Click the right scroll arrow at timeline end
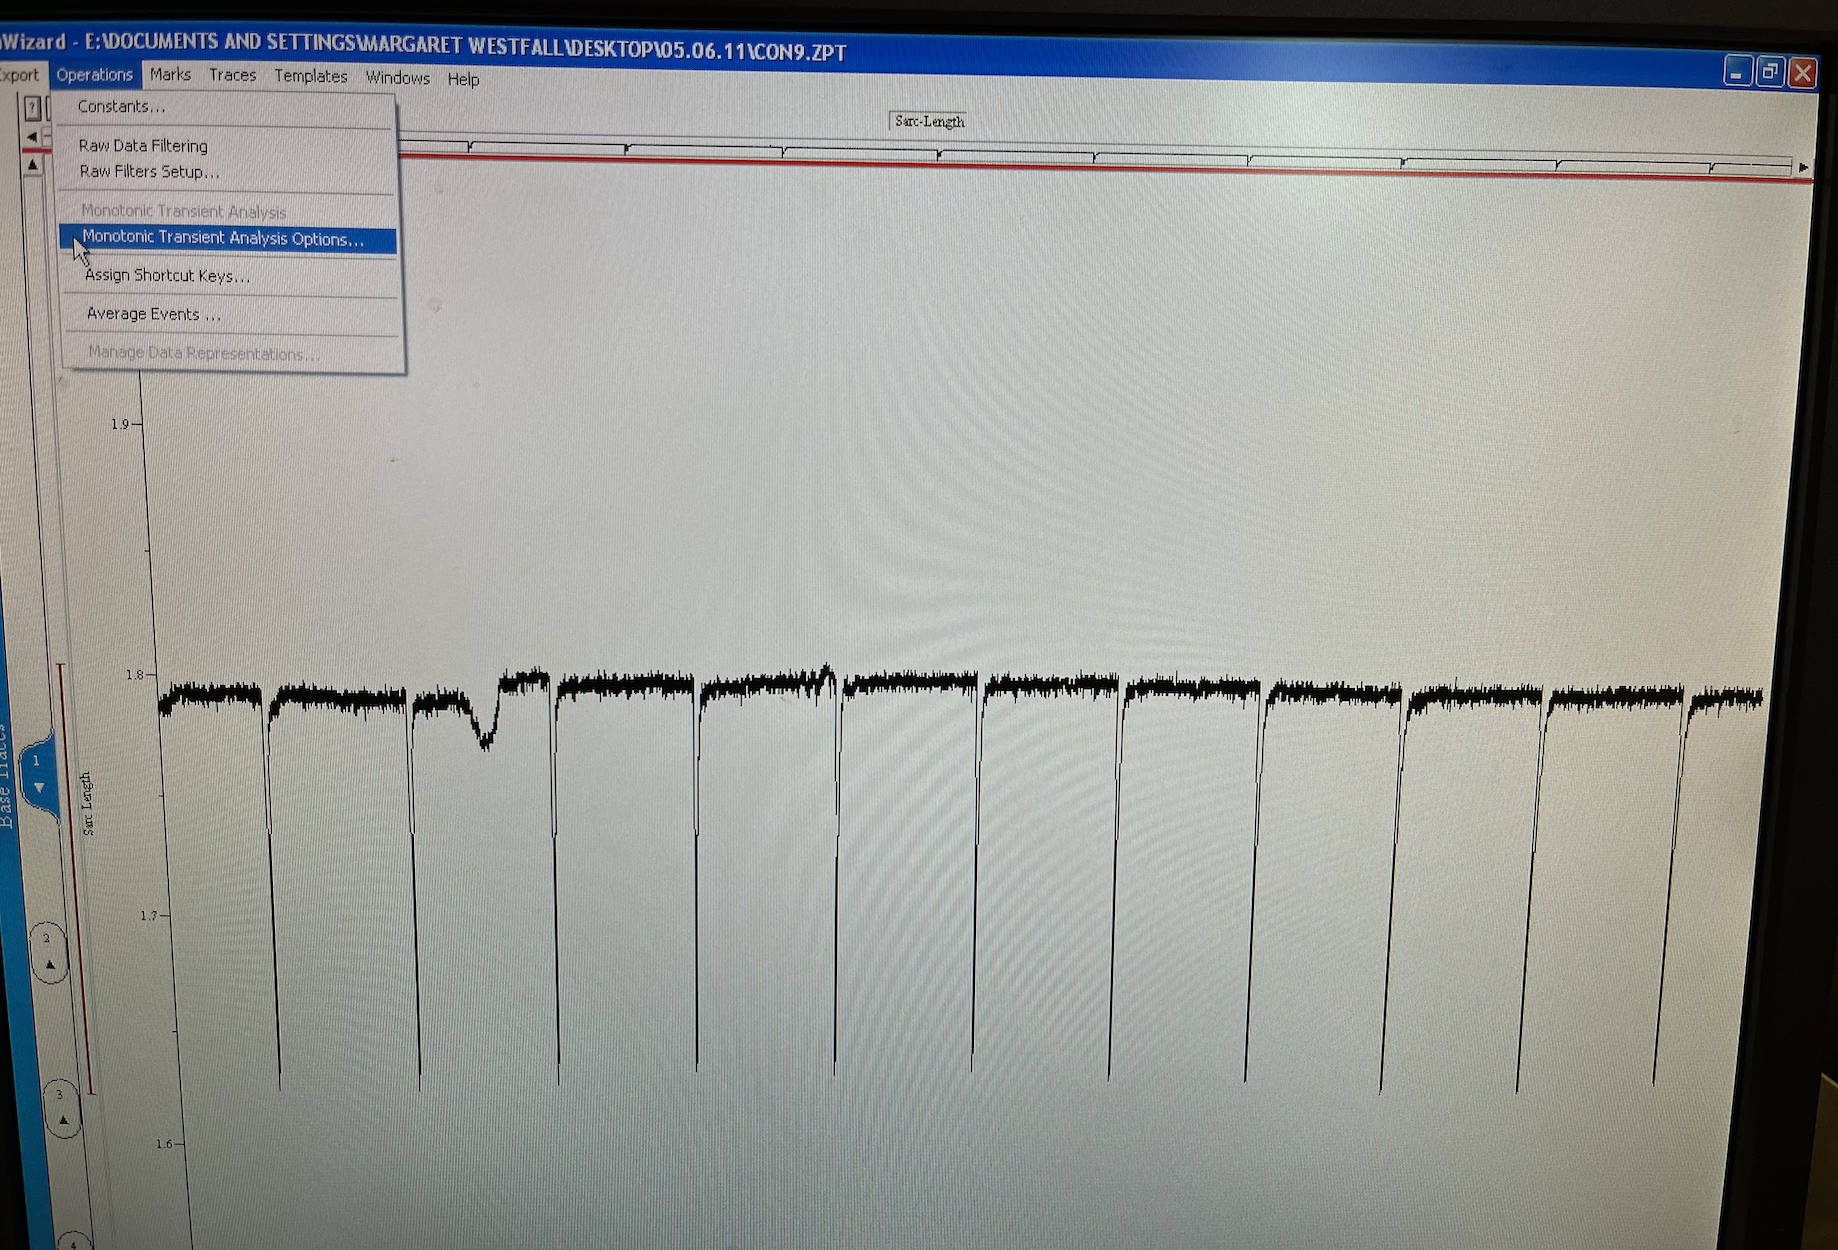 pyautogui.click(x=1803, y=167)
